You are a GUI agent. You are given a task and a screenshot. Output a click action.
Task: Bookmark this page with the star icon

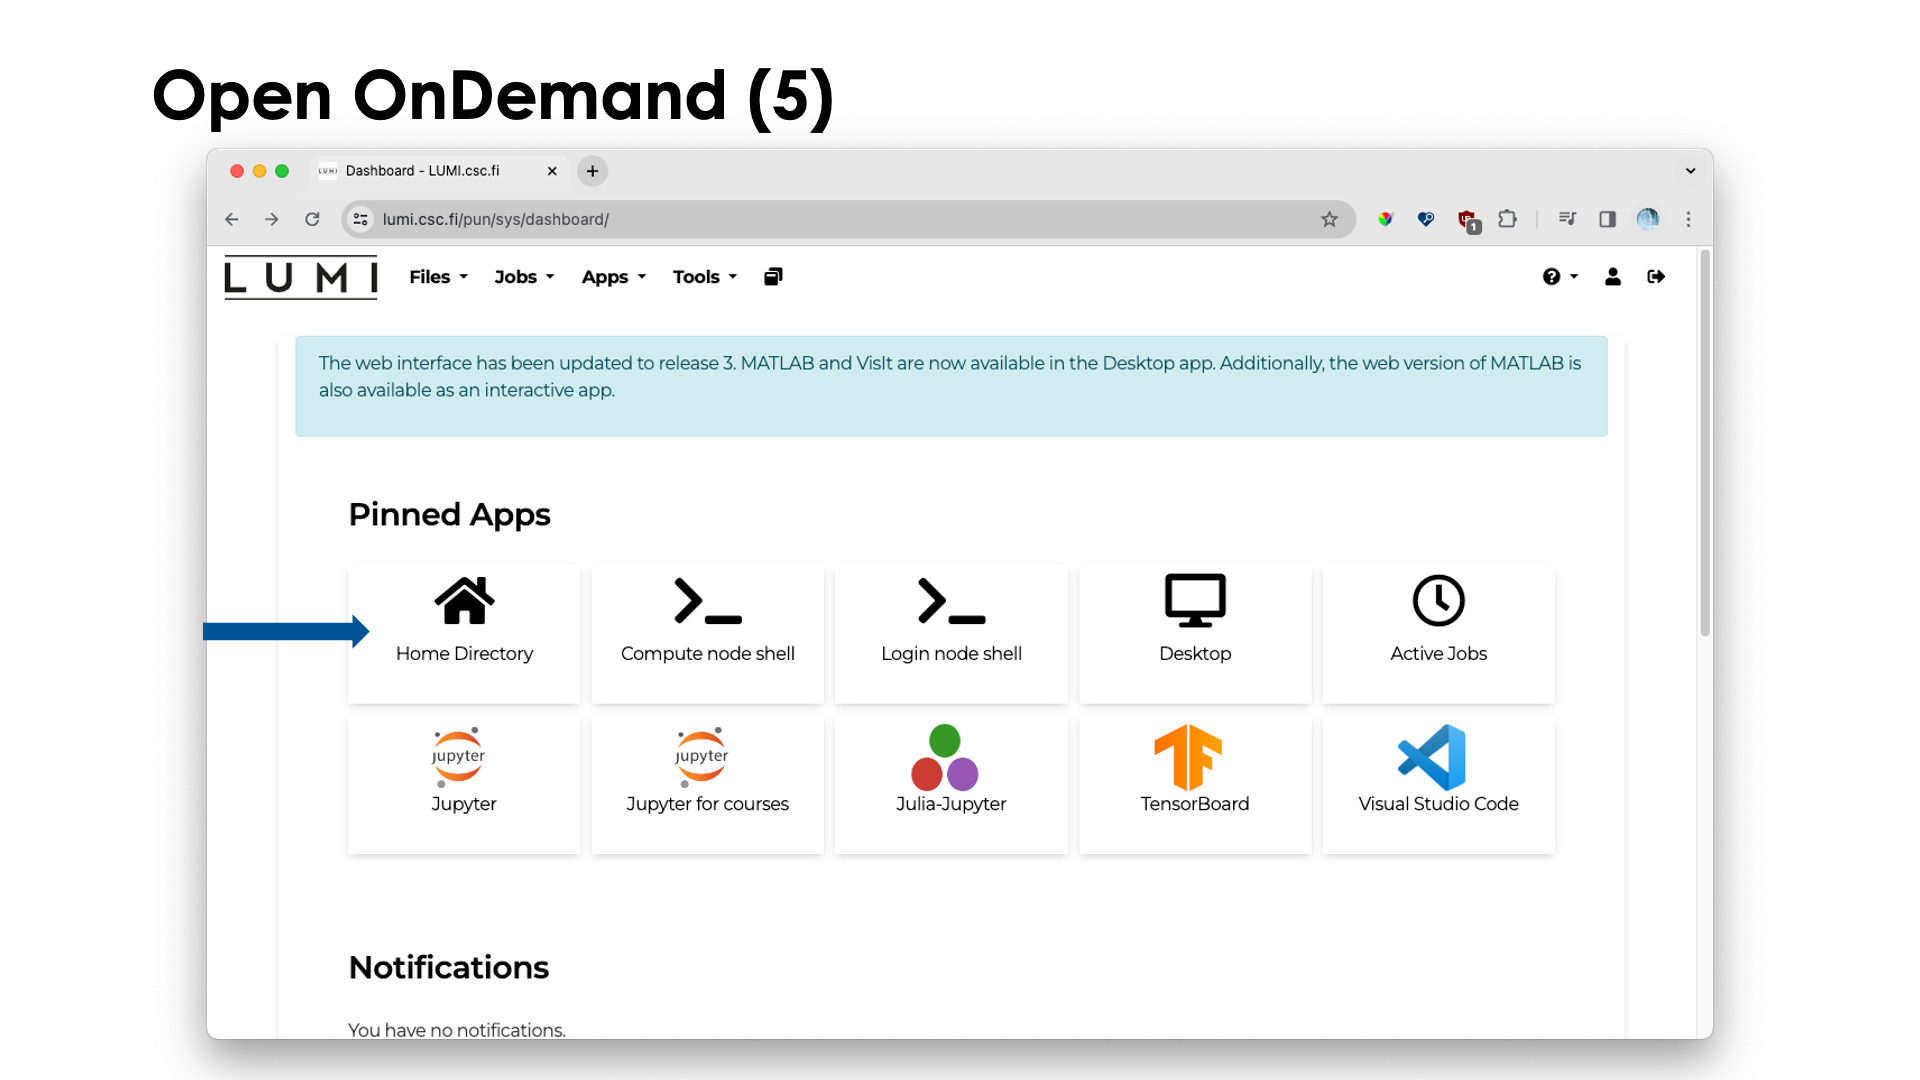click(x=1329, y=219)
